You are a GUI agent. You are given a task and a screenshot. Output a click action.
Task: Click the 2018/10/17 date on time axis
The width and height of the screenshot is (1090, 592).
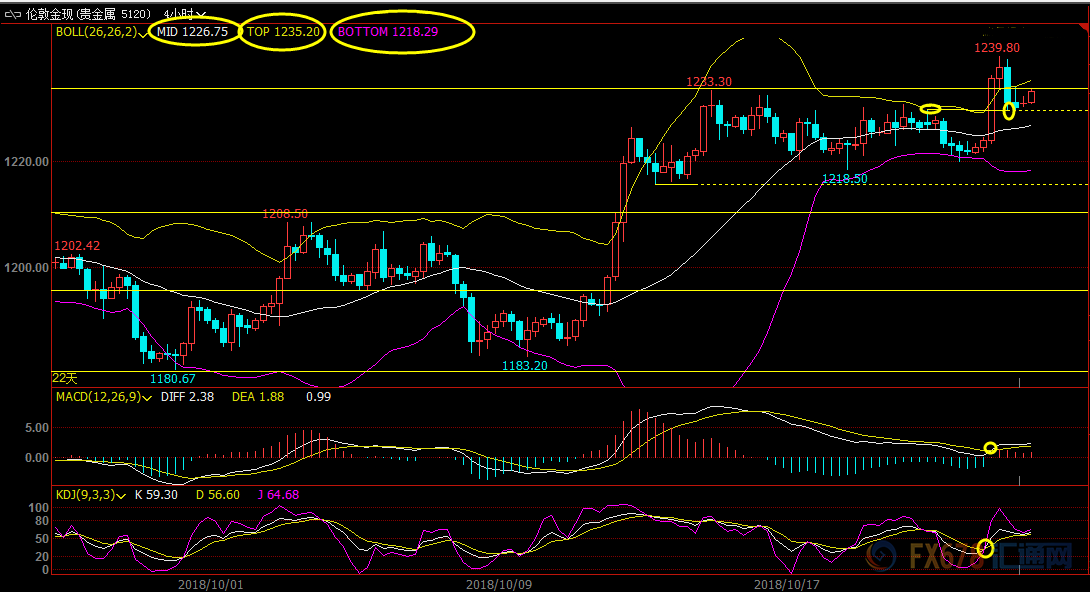pos(786,583)
